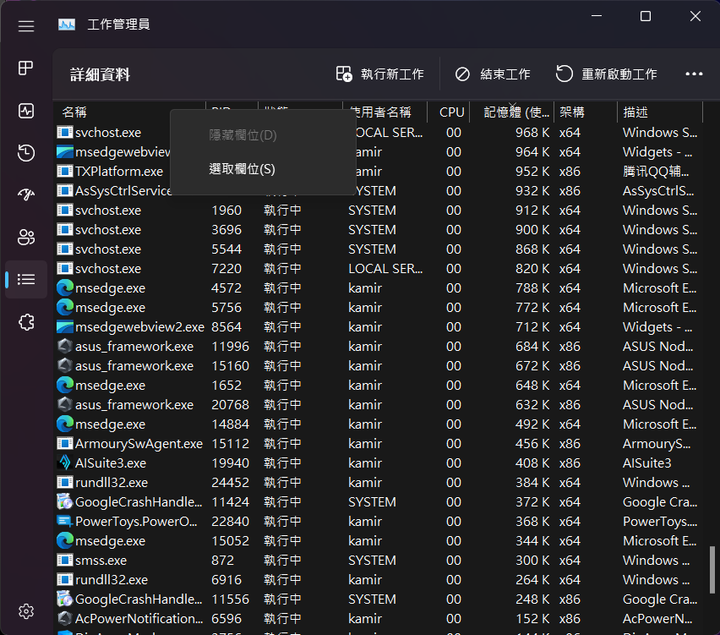This screenshot has height=635, width=720.
Task: Click GoogleCrashHandler icon for PID 11424
Action: [65, 502]
